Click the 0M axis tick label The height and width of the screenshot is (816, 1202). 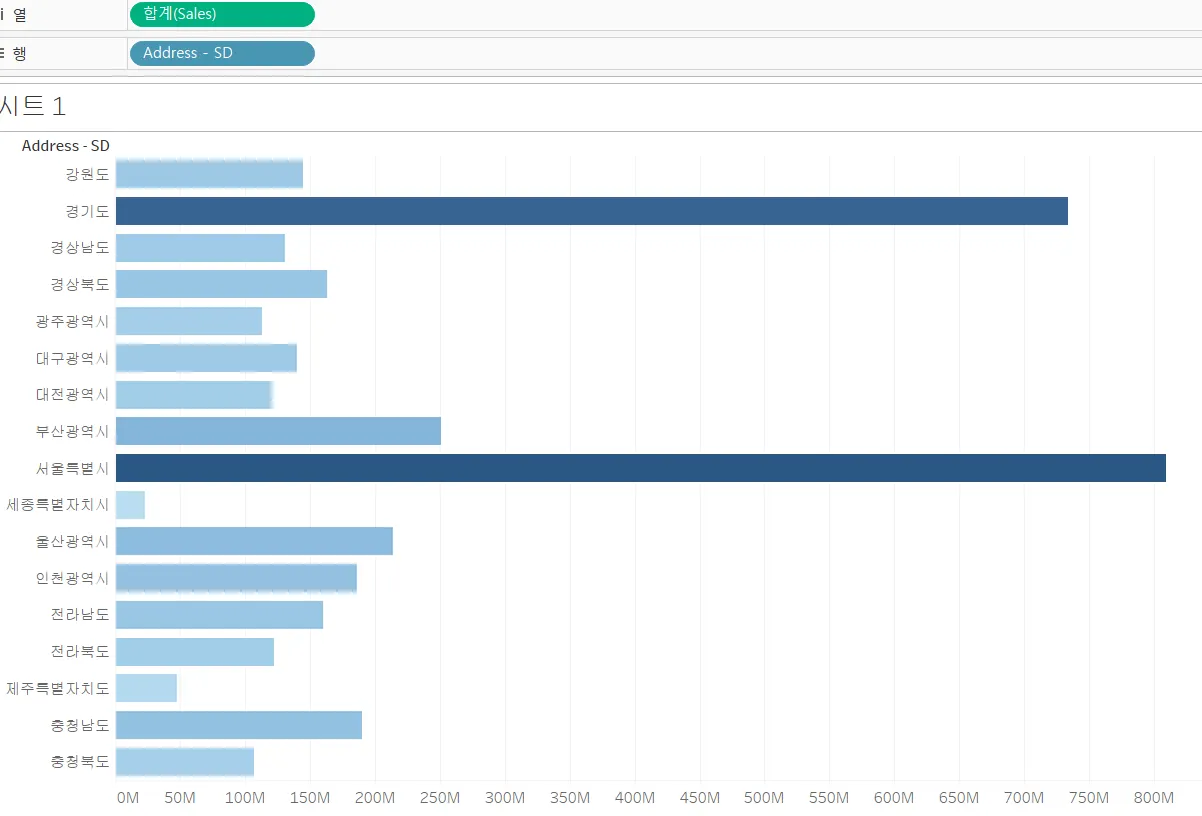click(x=128, y=798)
